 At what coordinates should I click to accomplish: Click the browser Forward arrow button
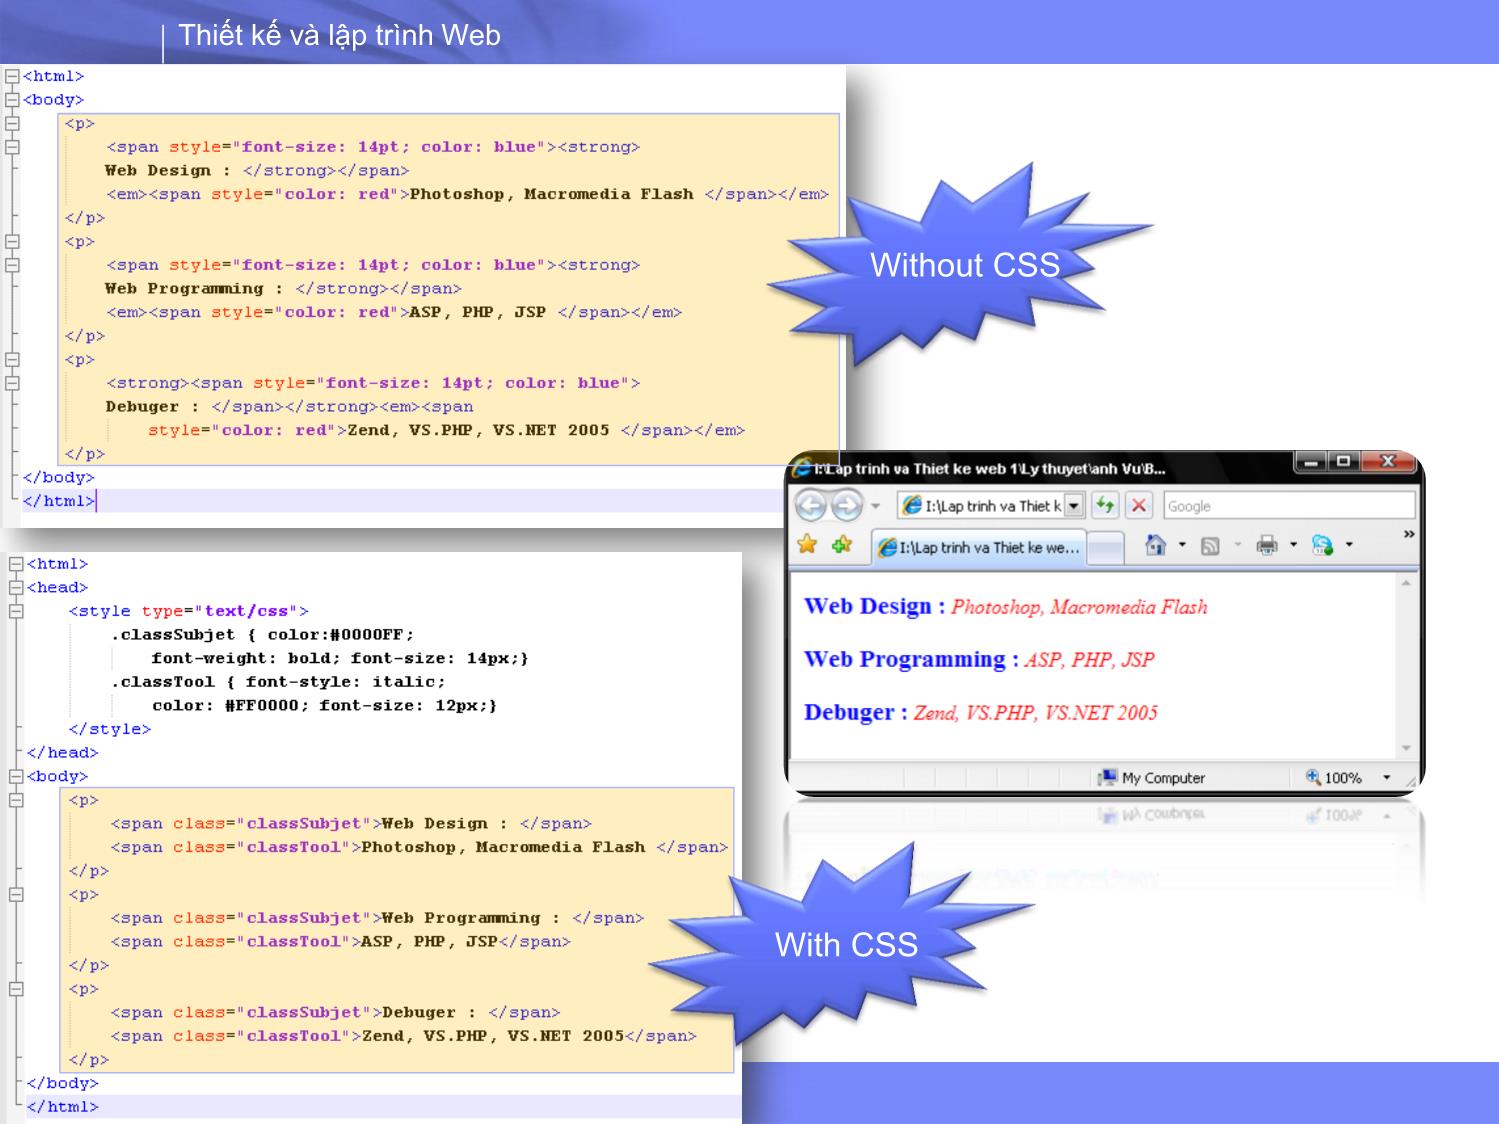pos(846,506)
